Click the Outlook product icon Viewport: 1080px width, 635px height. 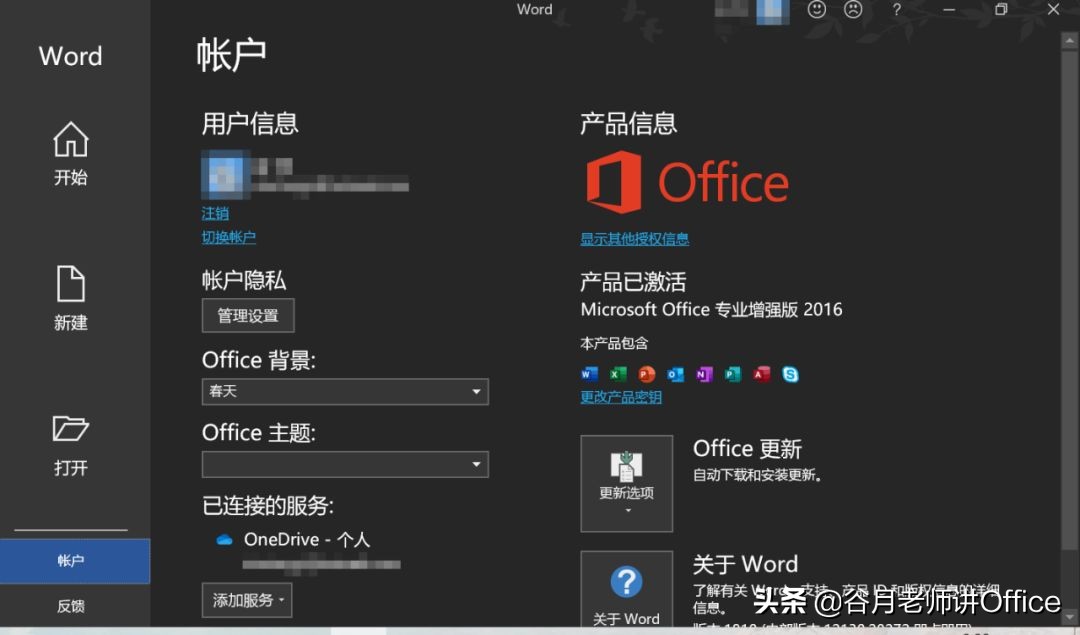pyautogui.click(x=675, y=374)
